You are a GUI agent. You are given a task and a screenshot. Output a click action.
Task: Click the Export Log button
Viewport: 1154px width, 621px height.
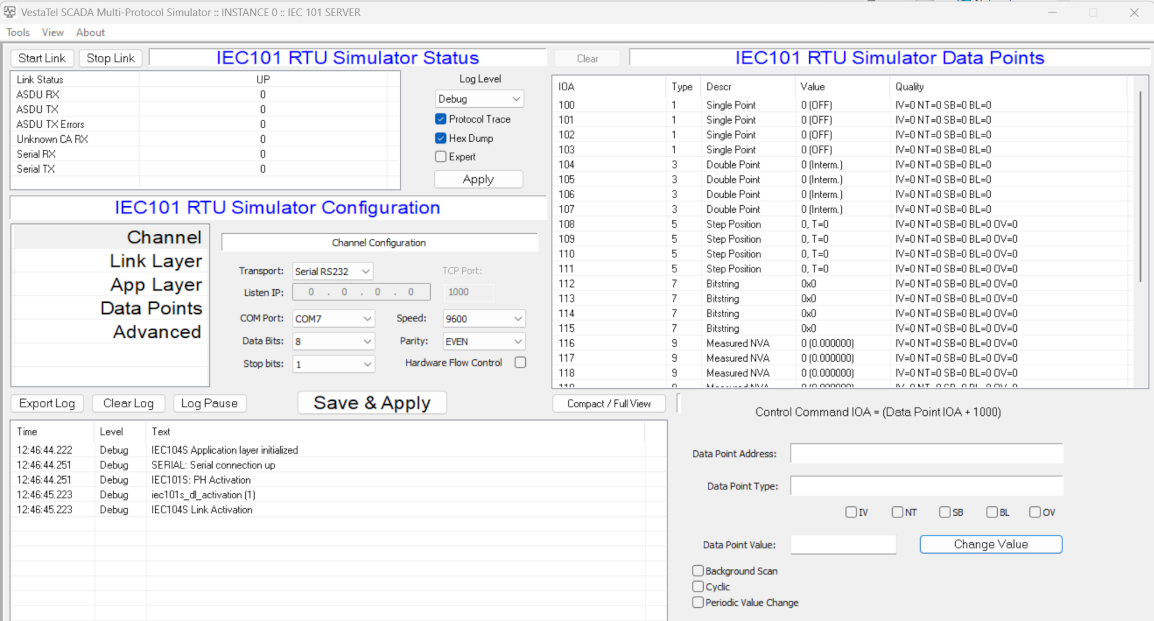click(48, 403)
